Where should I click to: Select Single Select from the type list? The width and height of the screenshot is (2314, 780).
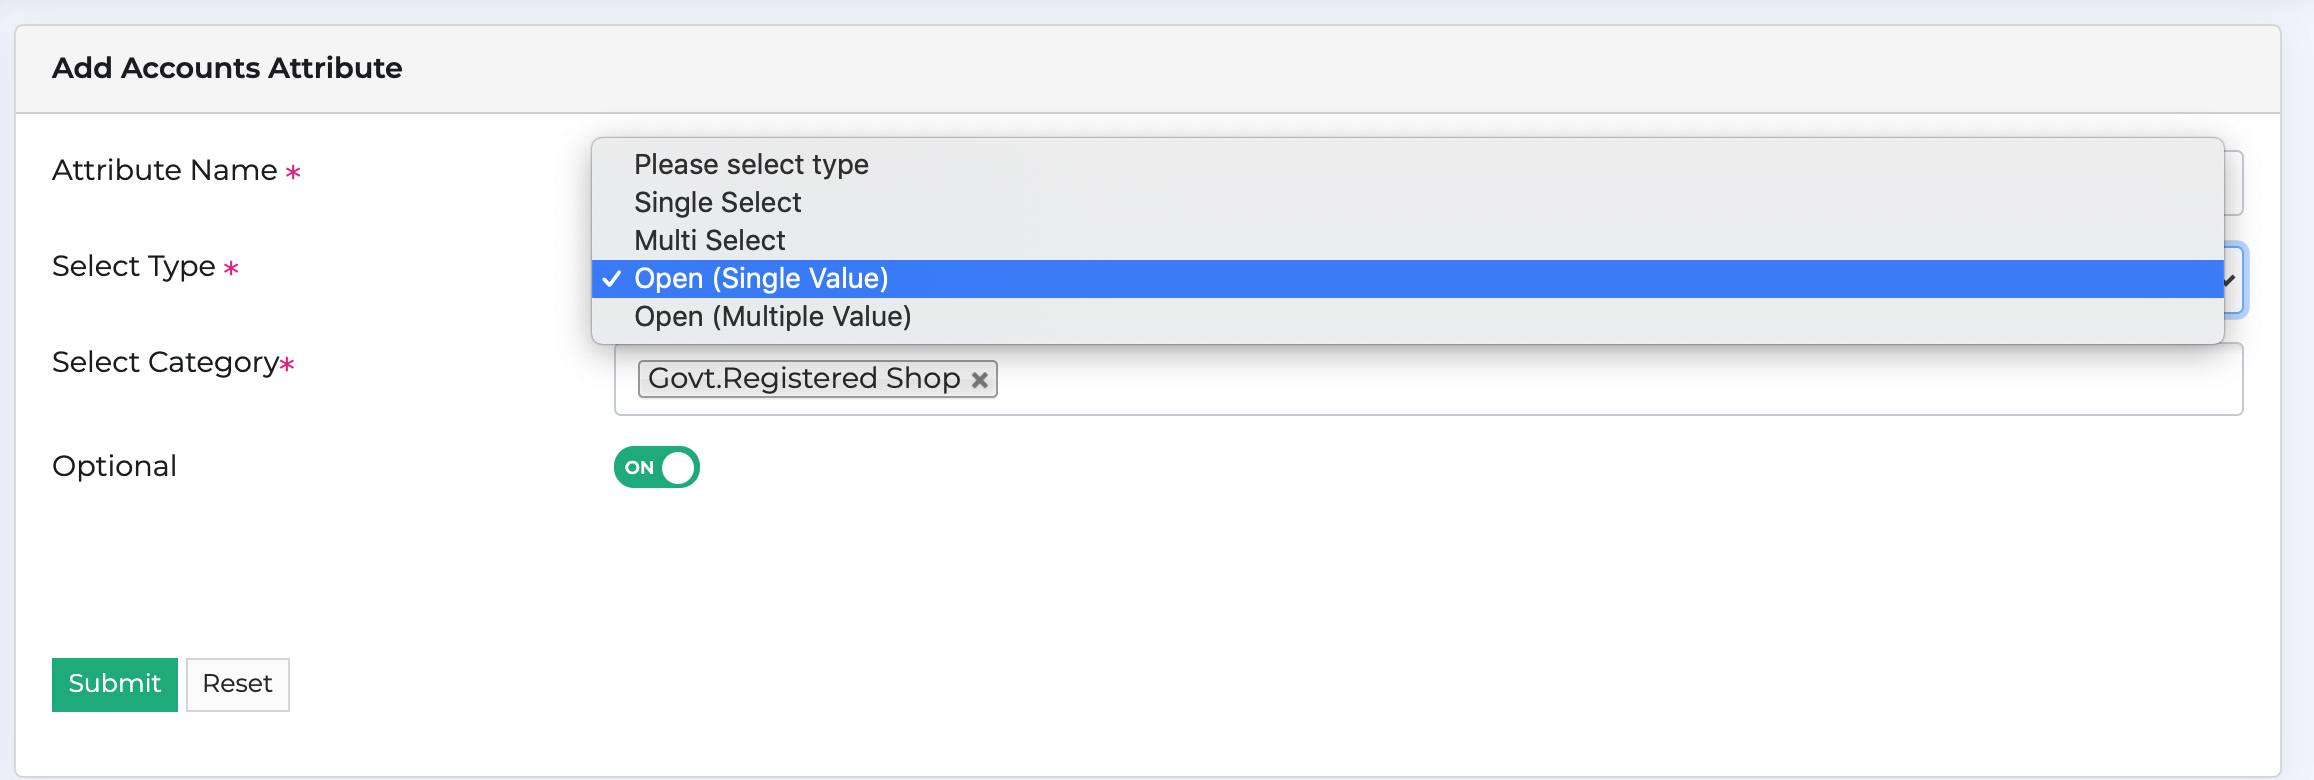717,202
